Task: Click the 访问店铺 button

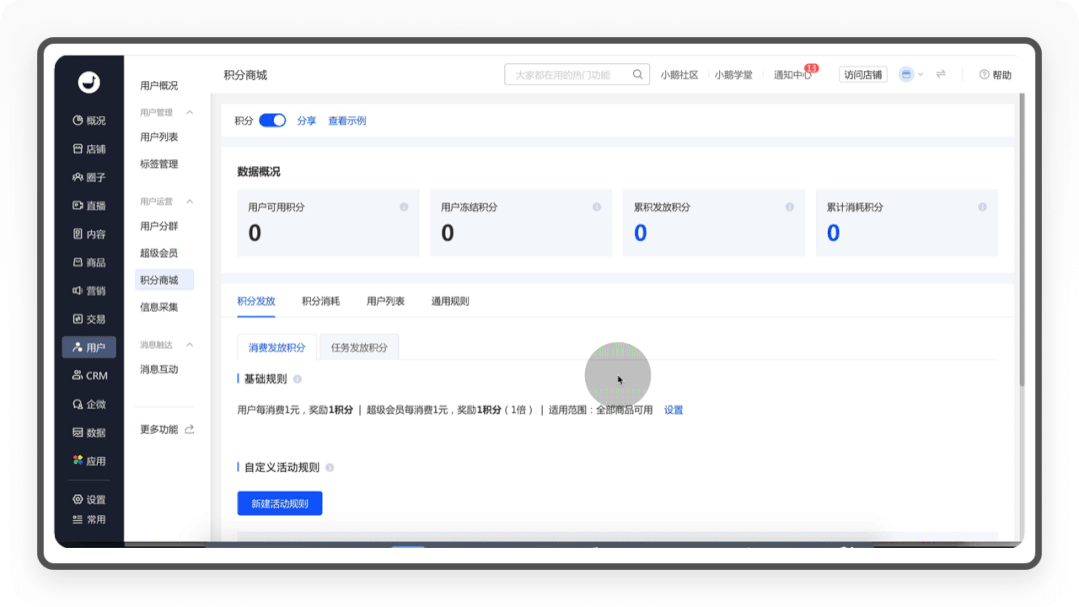Action: coord(863,74)
